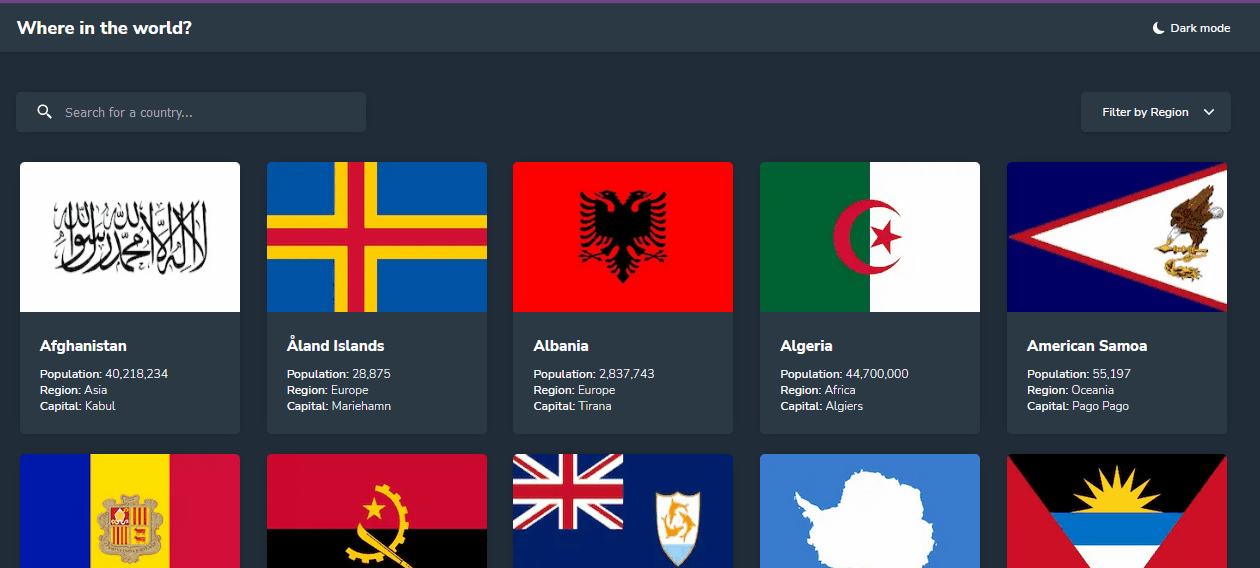Click the magnifying glass search icon
1260x568 pixels.
44,112
